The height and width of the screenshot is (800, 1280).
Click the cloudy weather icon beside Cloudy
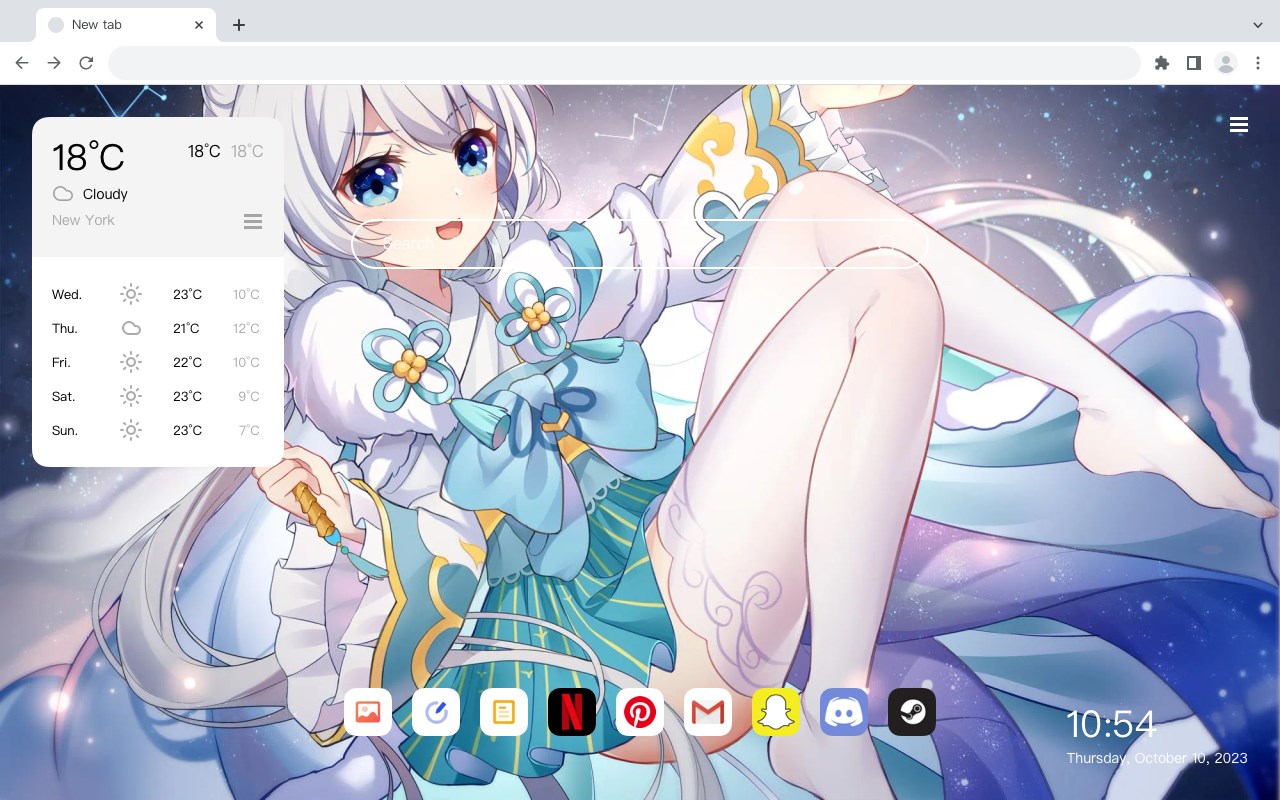63,194
